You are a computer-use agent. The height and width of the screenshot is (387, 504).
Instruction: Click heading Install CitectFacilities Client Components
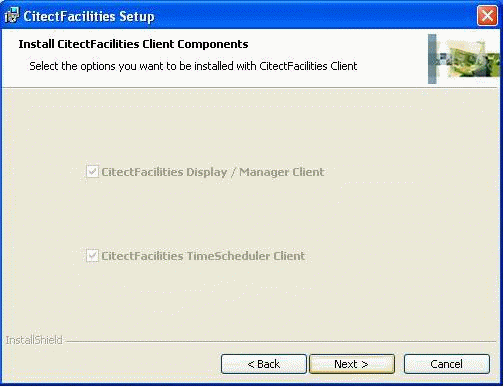[133, 44]
